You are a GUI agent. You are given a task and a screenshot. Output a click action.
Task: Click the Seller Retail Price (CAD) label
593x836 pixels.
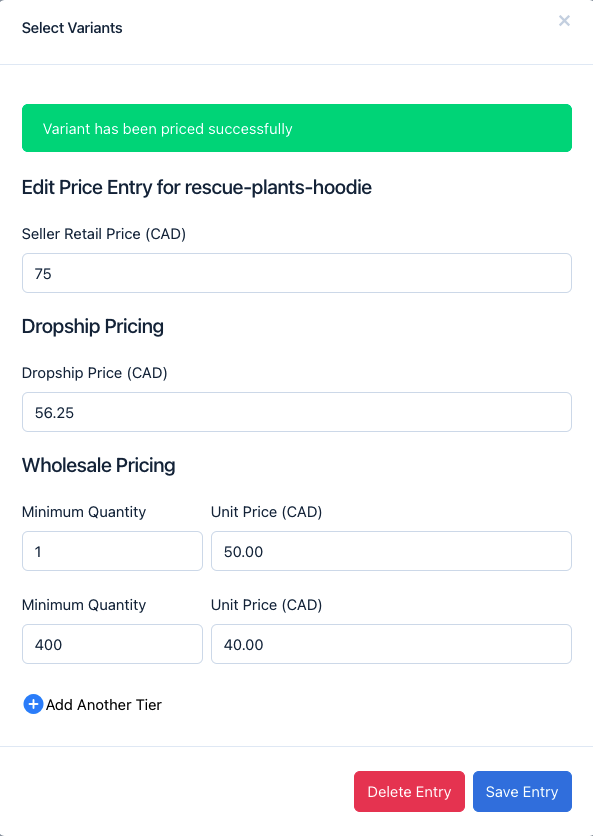point(104,234)
